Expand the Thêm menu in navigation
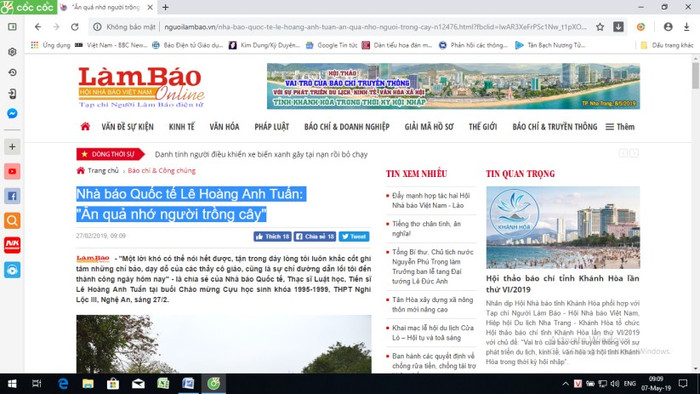 tap(620, 127)
